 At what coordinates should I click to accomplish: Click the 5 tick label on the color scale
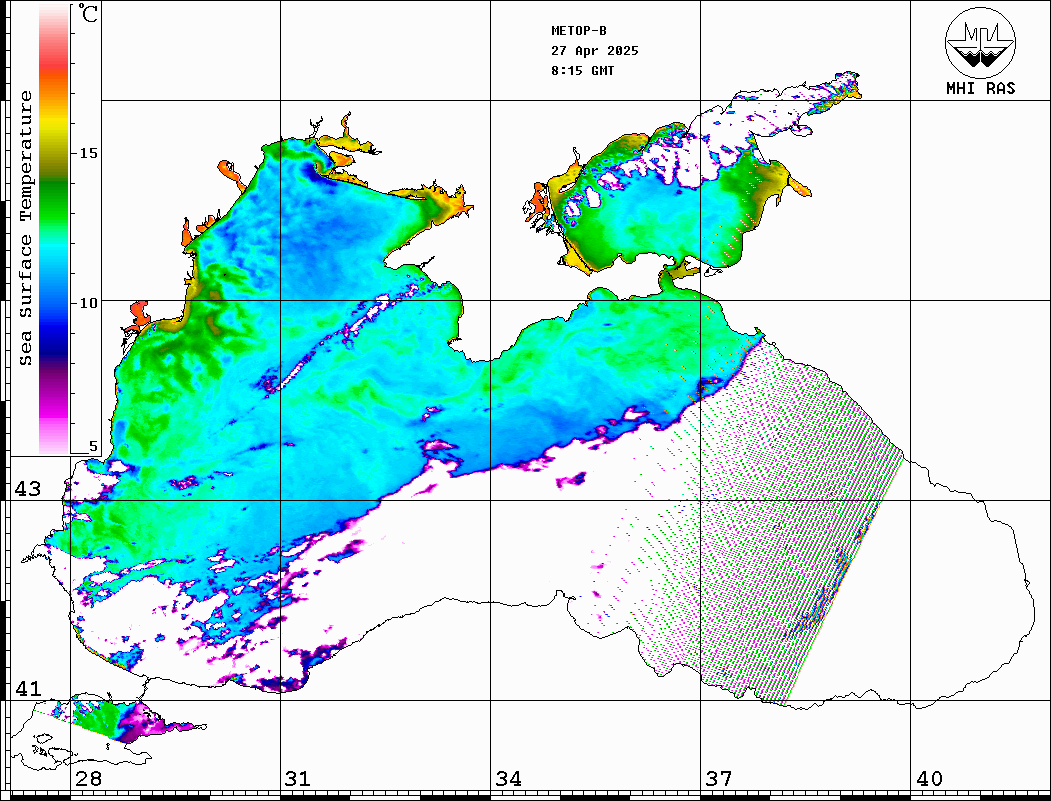coord(93,446)
